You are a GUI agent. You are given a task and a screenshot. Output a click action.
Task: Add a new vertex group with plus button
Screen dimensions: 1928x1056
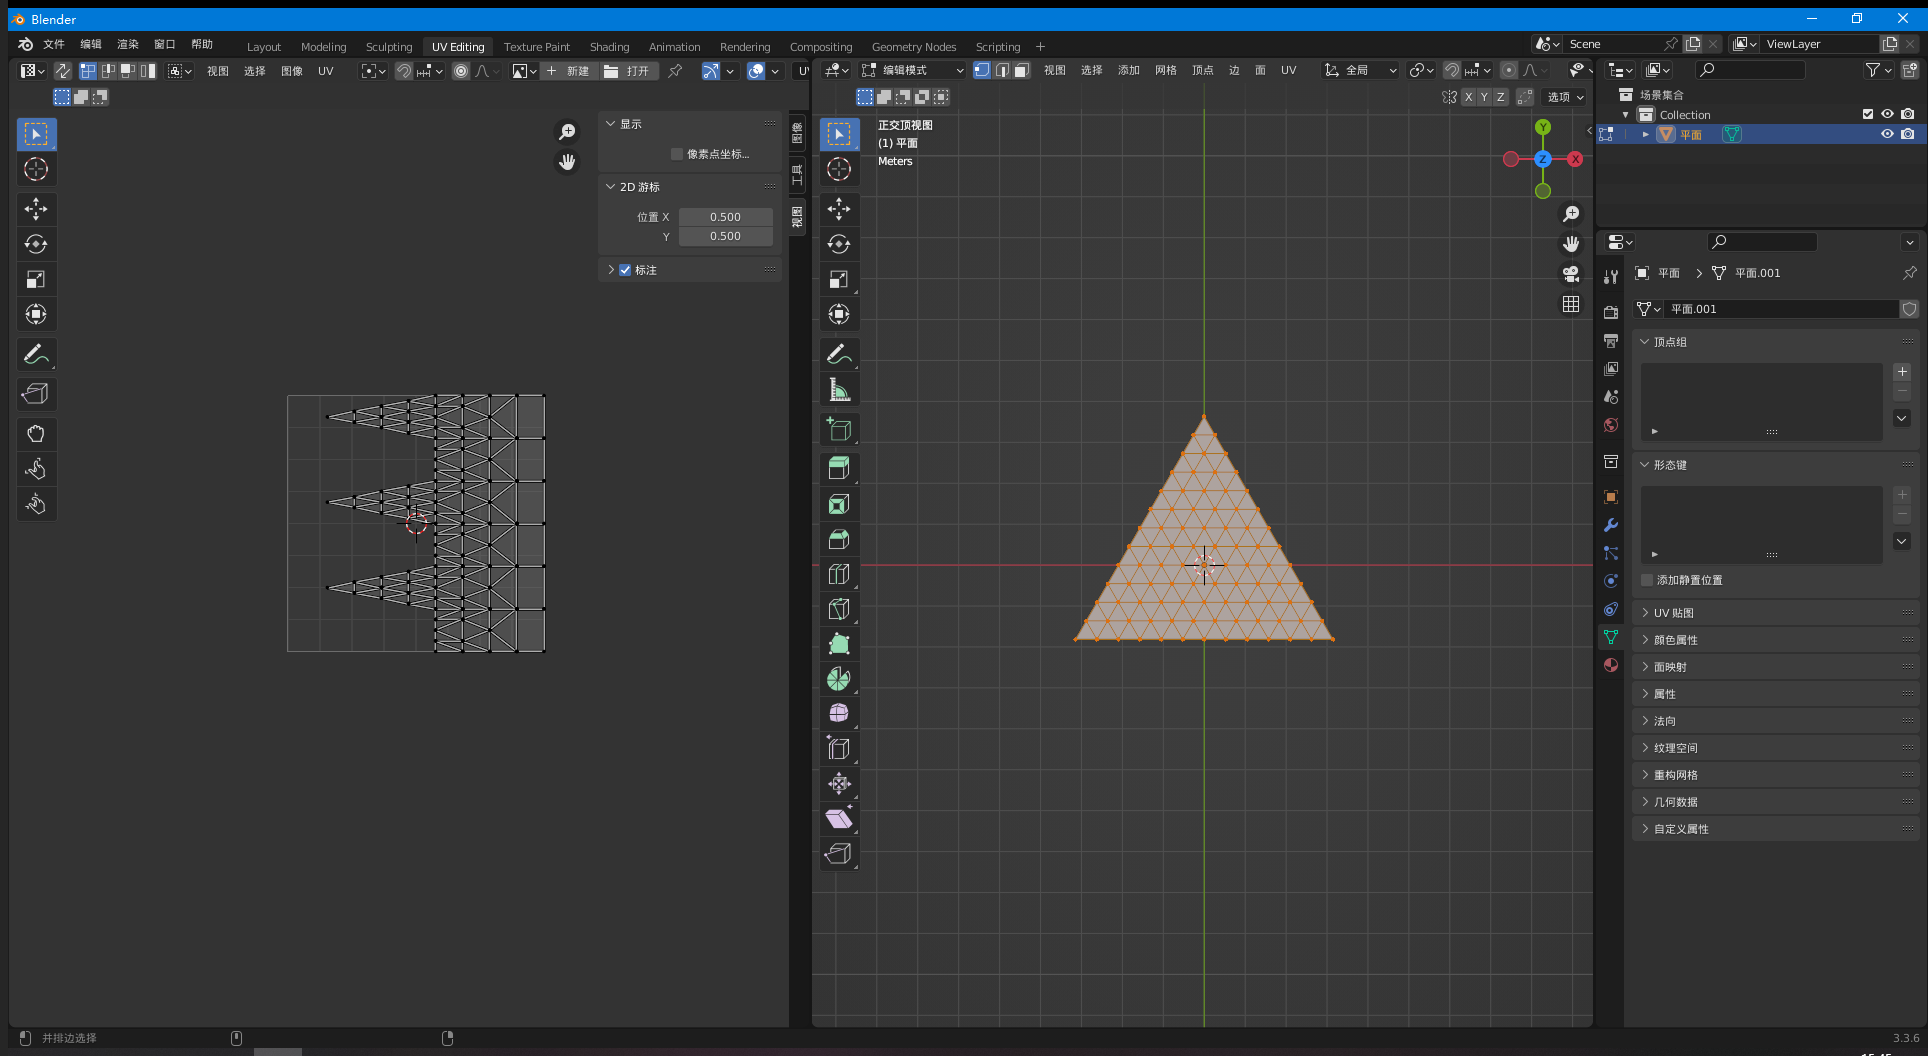pos(1902,372)
